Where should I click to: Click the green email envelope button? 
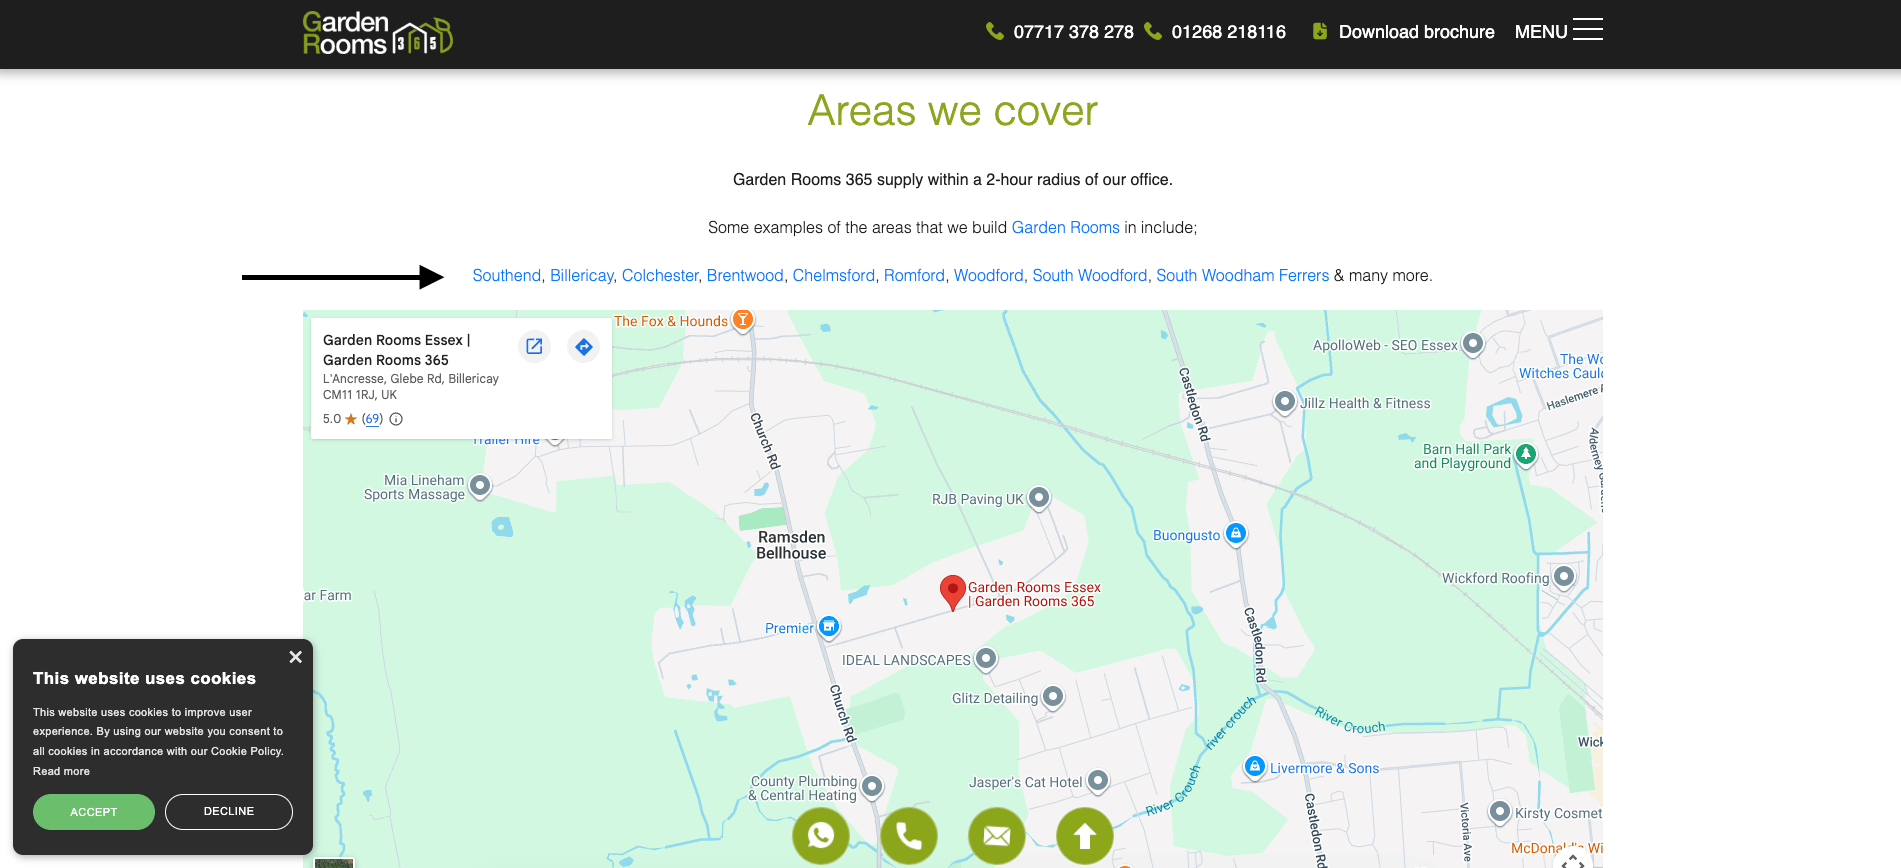[997, 835]
